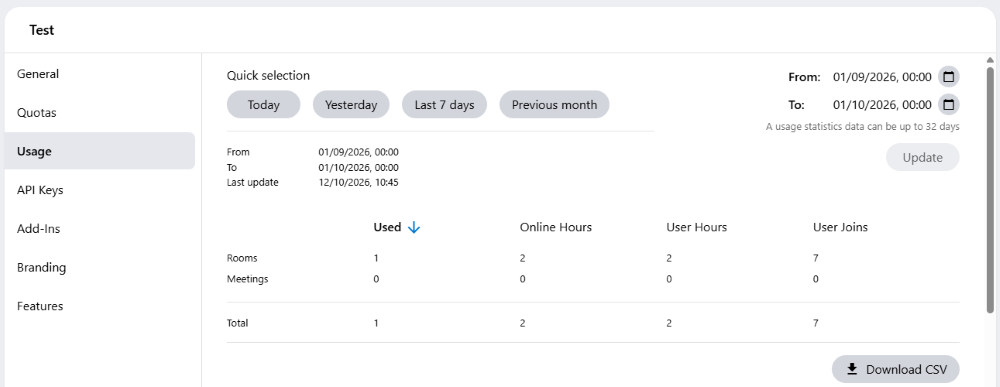Image resolution: width=1000 pixels, height=387 pixels.
Task: Sort by the Used column header
Action: click(x=387, y=227)
